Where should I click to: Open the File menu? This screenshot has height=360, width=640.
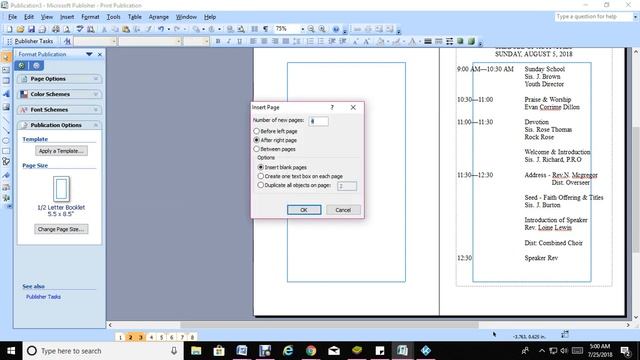pos(12,17)
